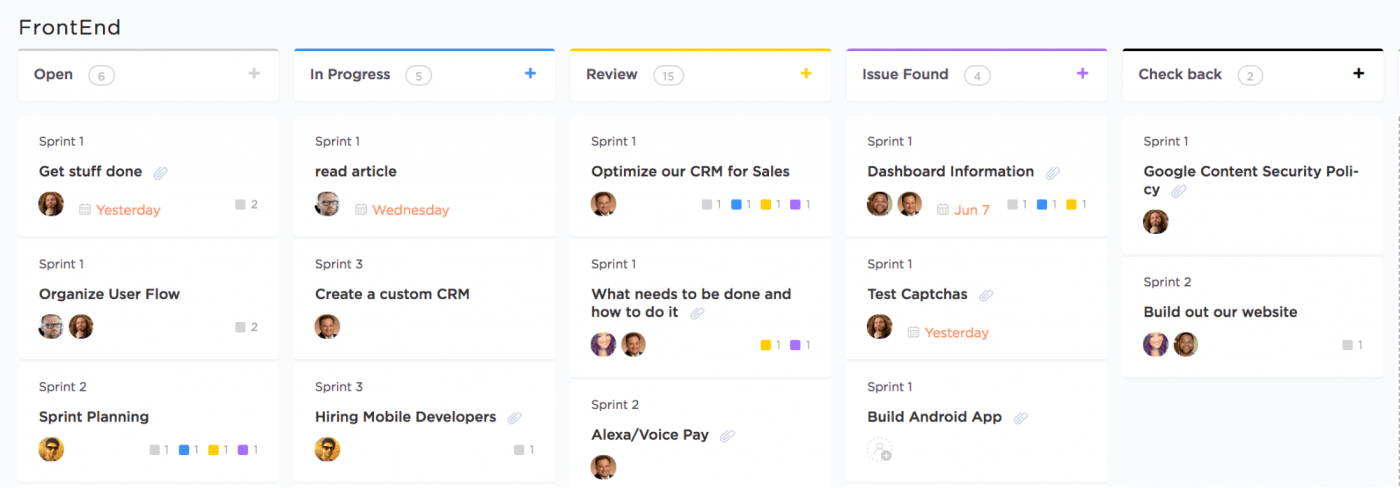Add a task to In Progress column
Image resolution: width=1400 pixels, height=488 pixels.
click(x=530, y=73)
